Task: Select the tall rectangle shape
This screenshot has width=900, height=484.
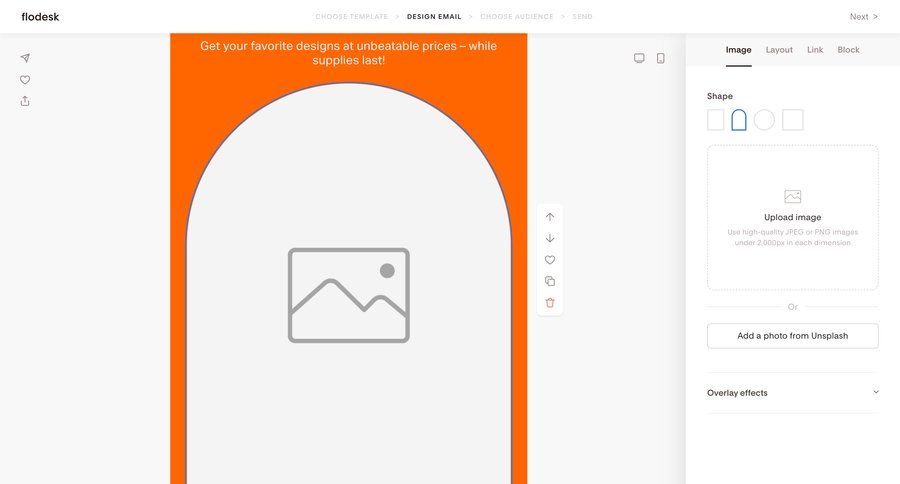Action: coord(715,120)
